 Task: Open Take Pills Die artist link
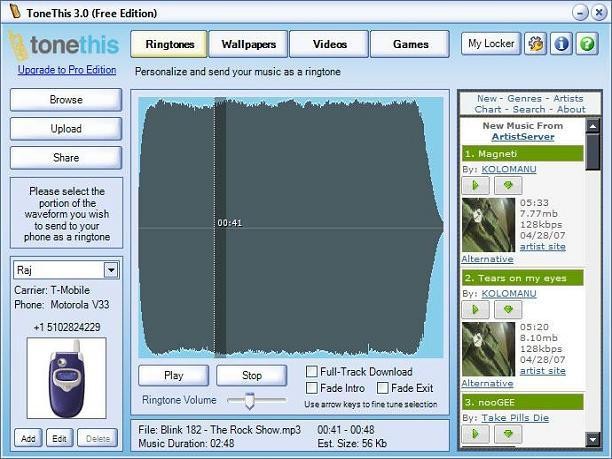click(x=515, y=418)
